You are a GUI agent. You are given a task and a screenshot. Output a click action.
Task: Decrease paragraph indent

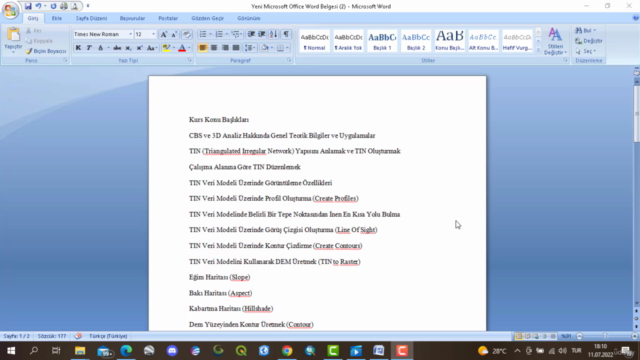[251, 34]
